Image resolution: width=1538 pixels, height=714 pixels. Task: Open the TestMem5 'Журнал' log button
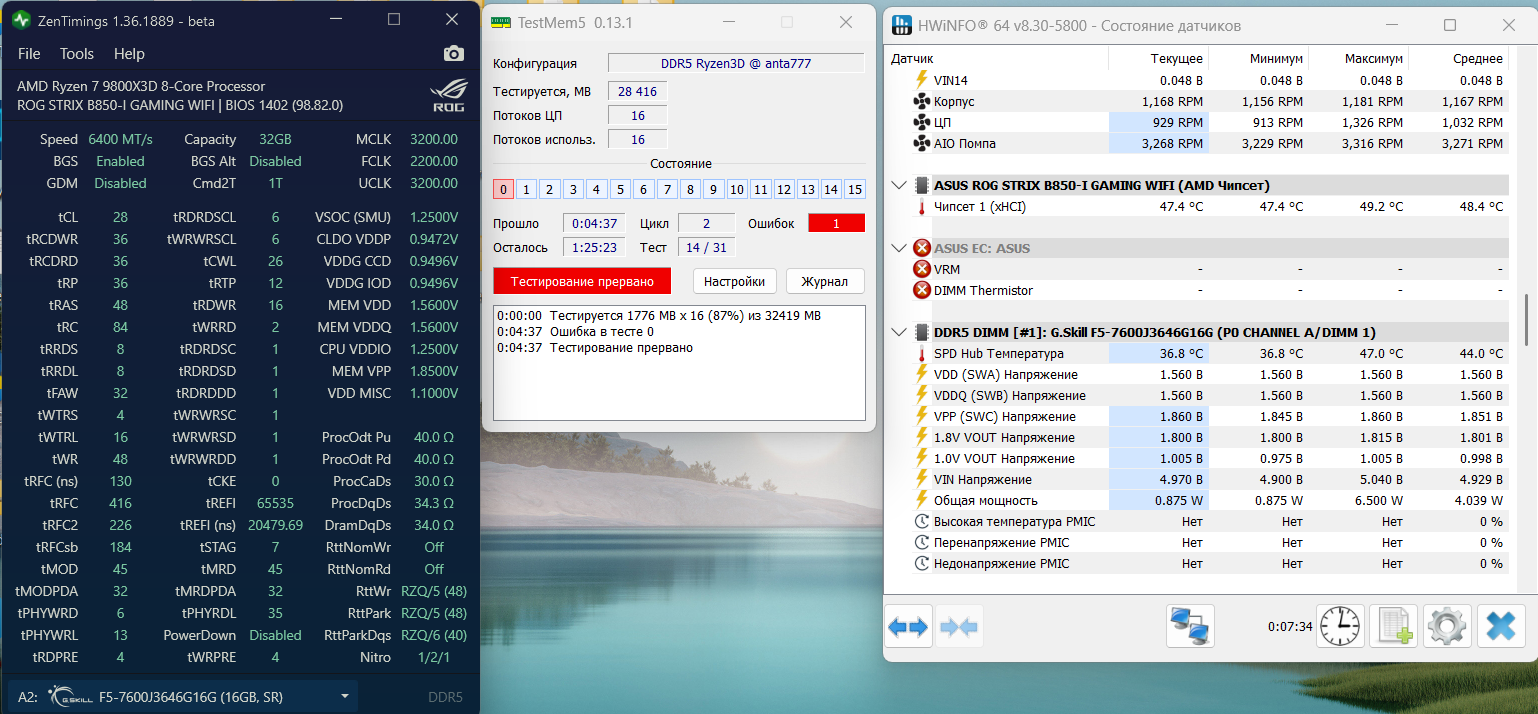(x=824, y=281)
